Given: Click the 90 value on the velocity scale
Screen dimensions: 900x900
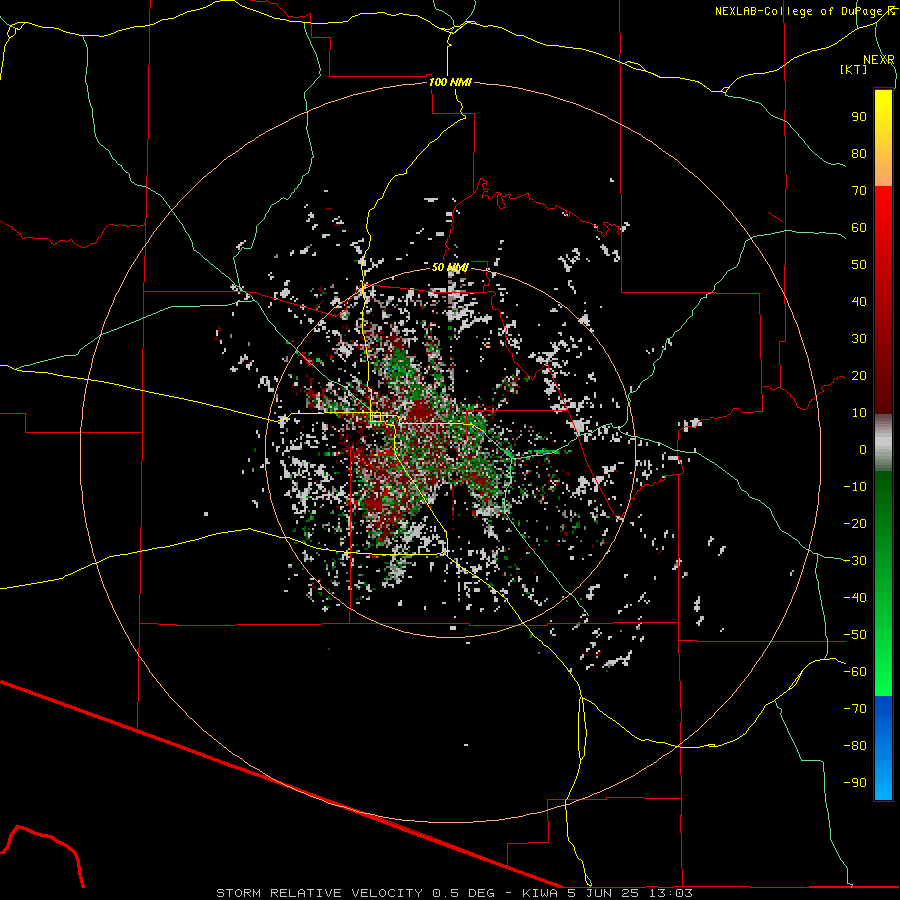Looking at the screenshot, I should [859, 117].
